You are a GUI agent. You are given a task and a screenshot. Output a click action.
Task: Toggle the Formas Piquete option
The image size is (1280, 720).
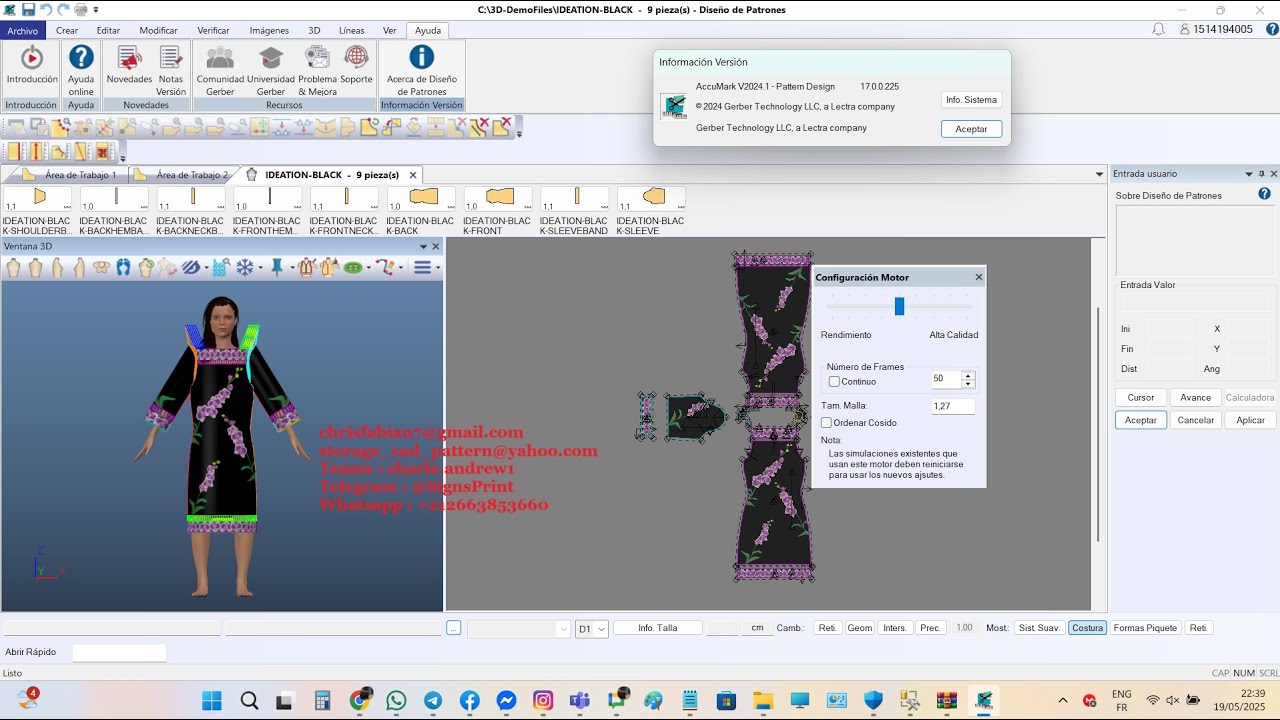coord(1145,628)
